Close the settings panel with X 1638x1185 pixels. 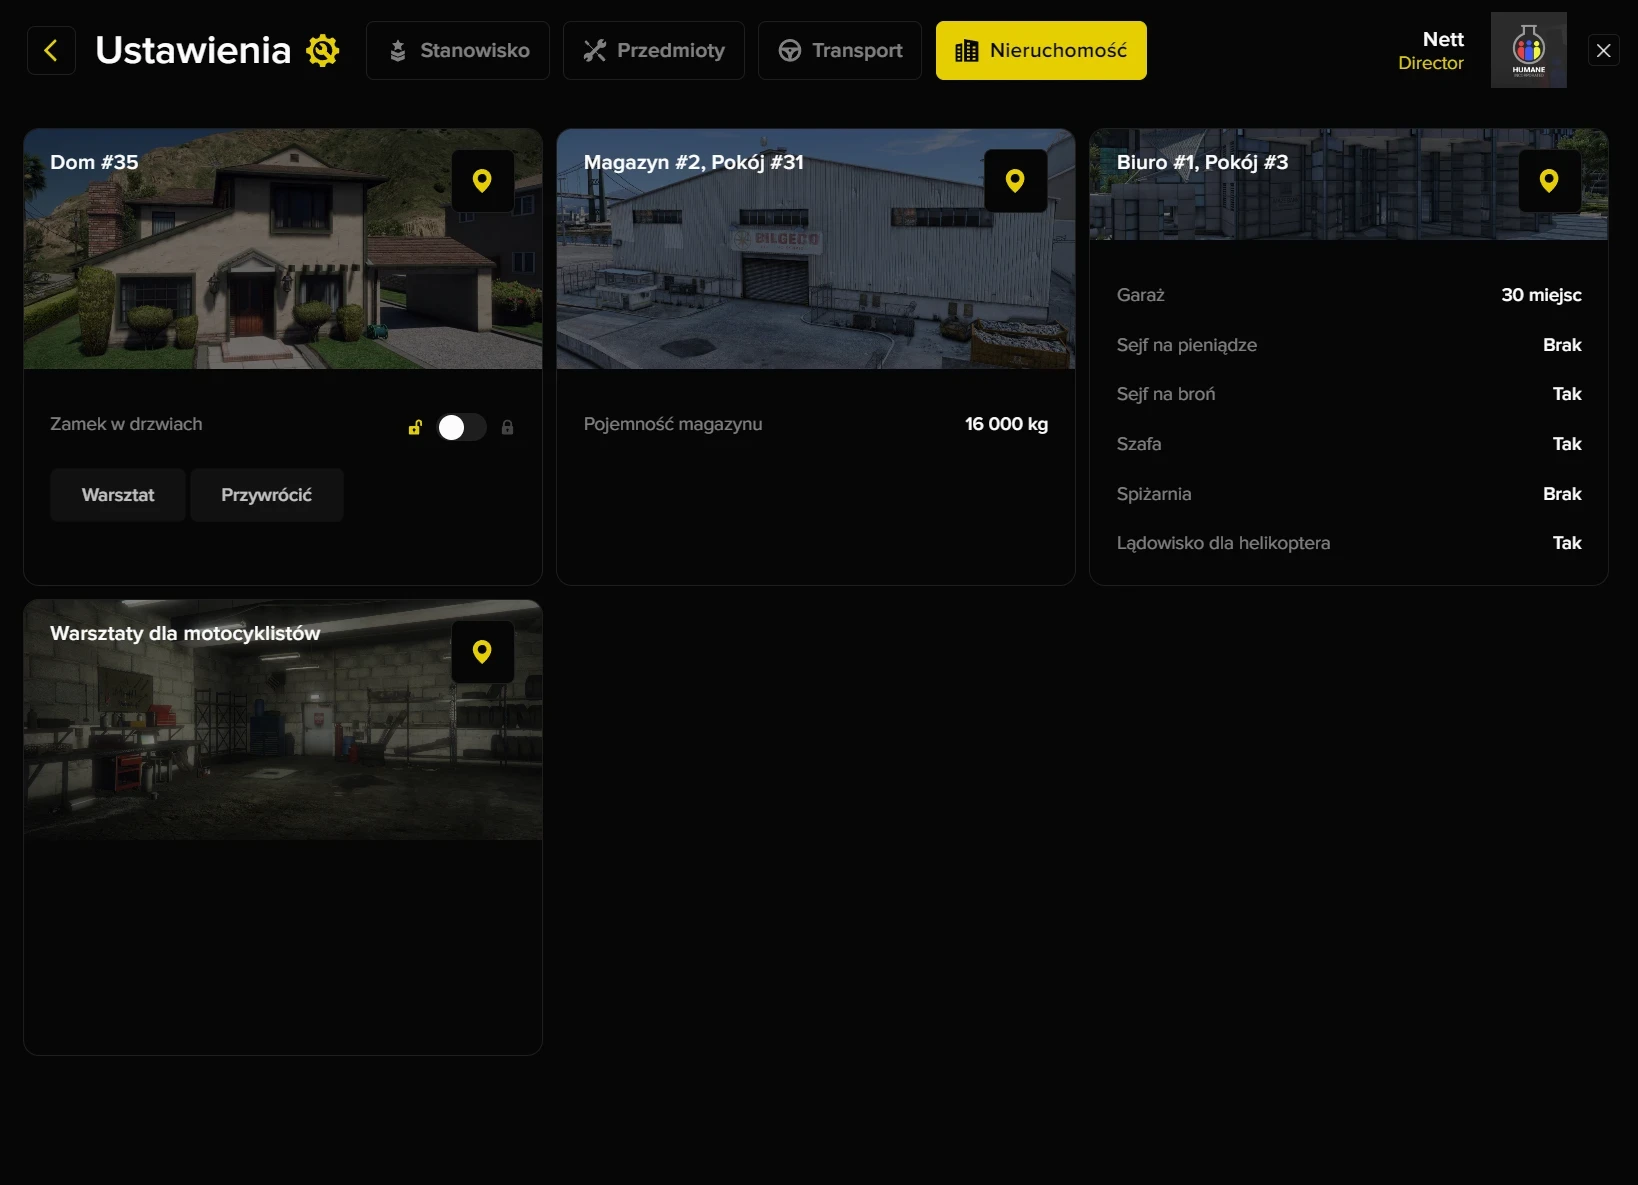pyautogui.click(x=1603, y=50)
